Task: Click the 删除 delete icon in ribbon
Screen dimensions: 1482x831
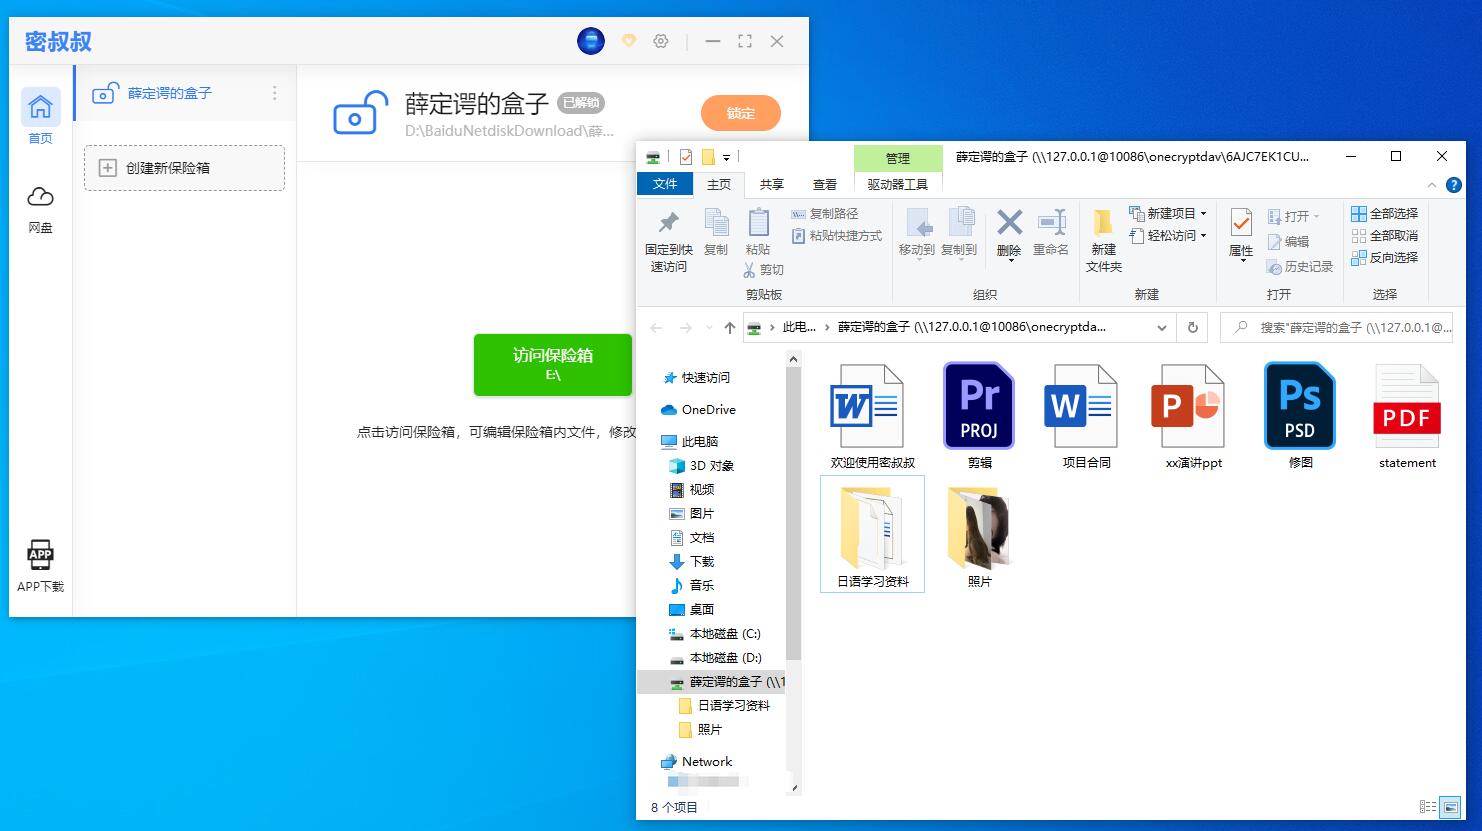Action: click(1009, 224)
